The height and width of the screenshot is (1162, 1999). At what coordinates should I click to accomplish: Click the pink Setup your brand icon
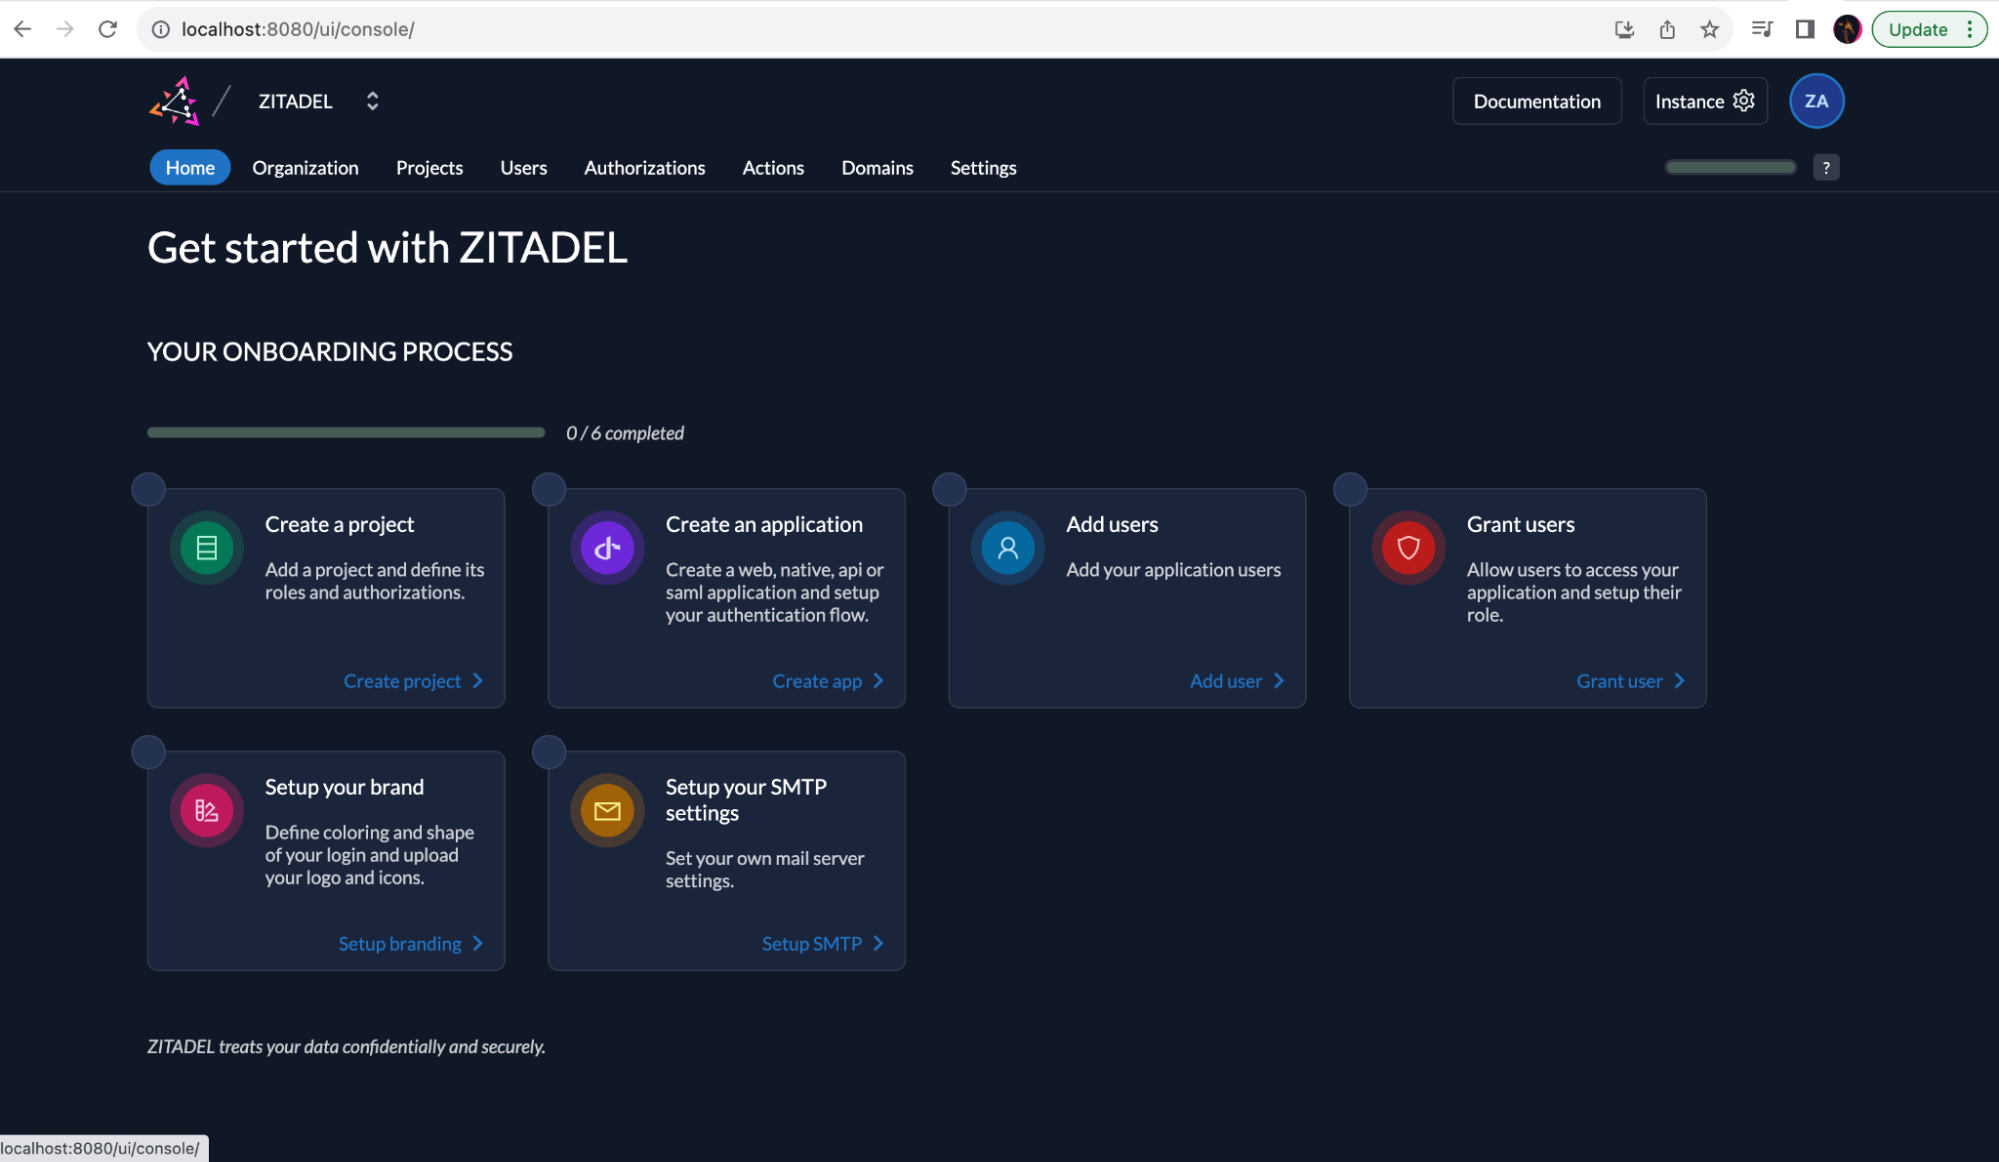207,811
